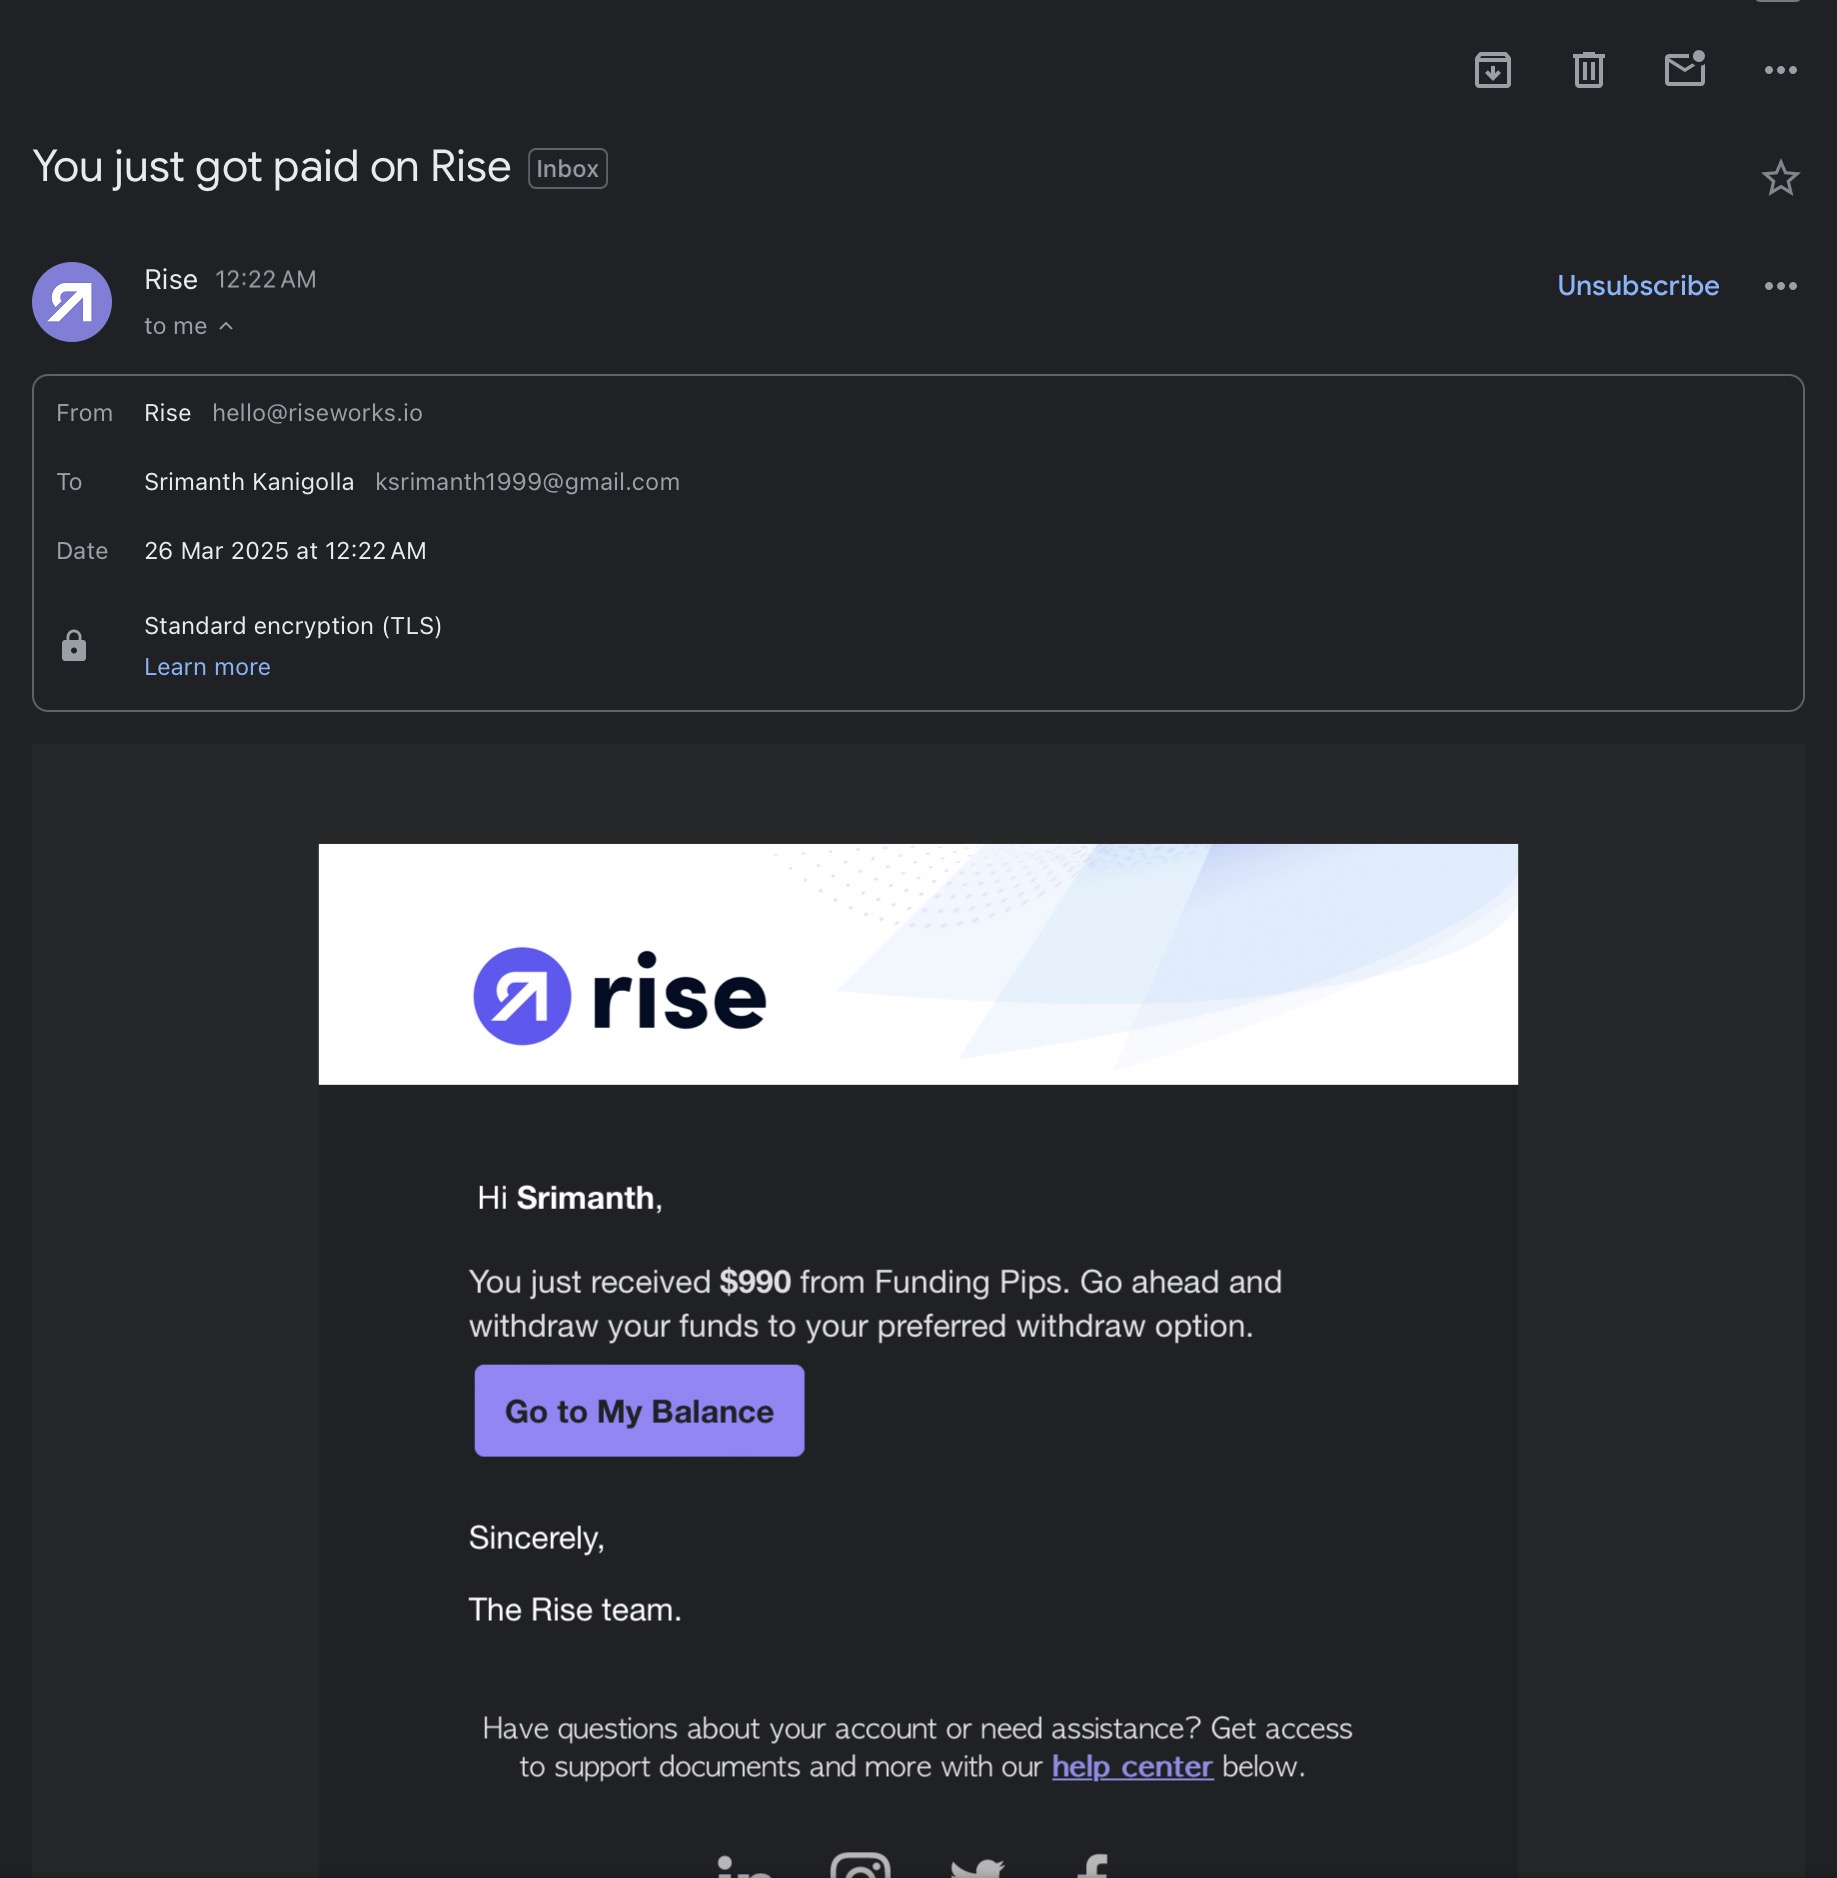Delete the email with the trash icon
This screenshot has width=1837, height=1878.
coord(1588,70)
